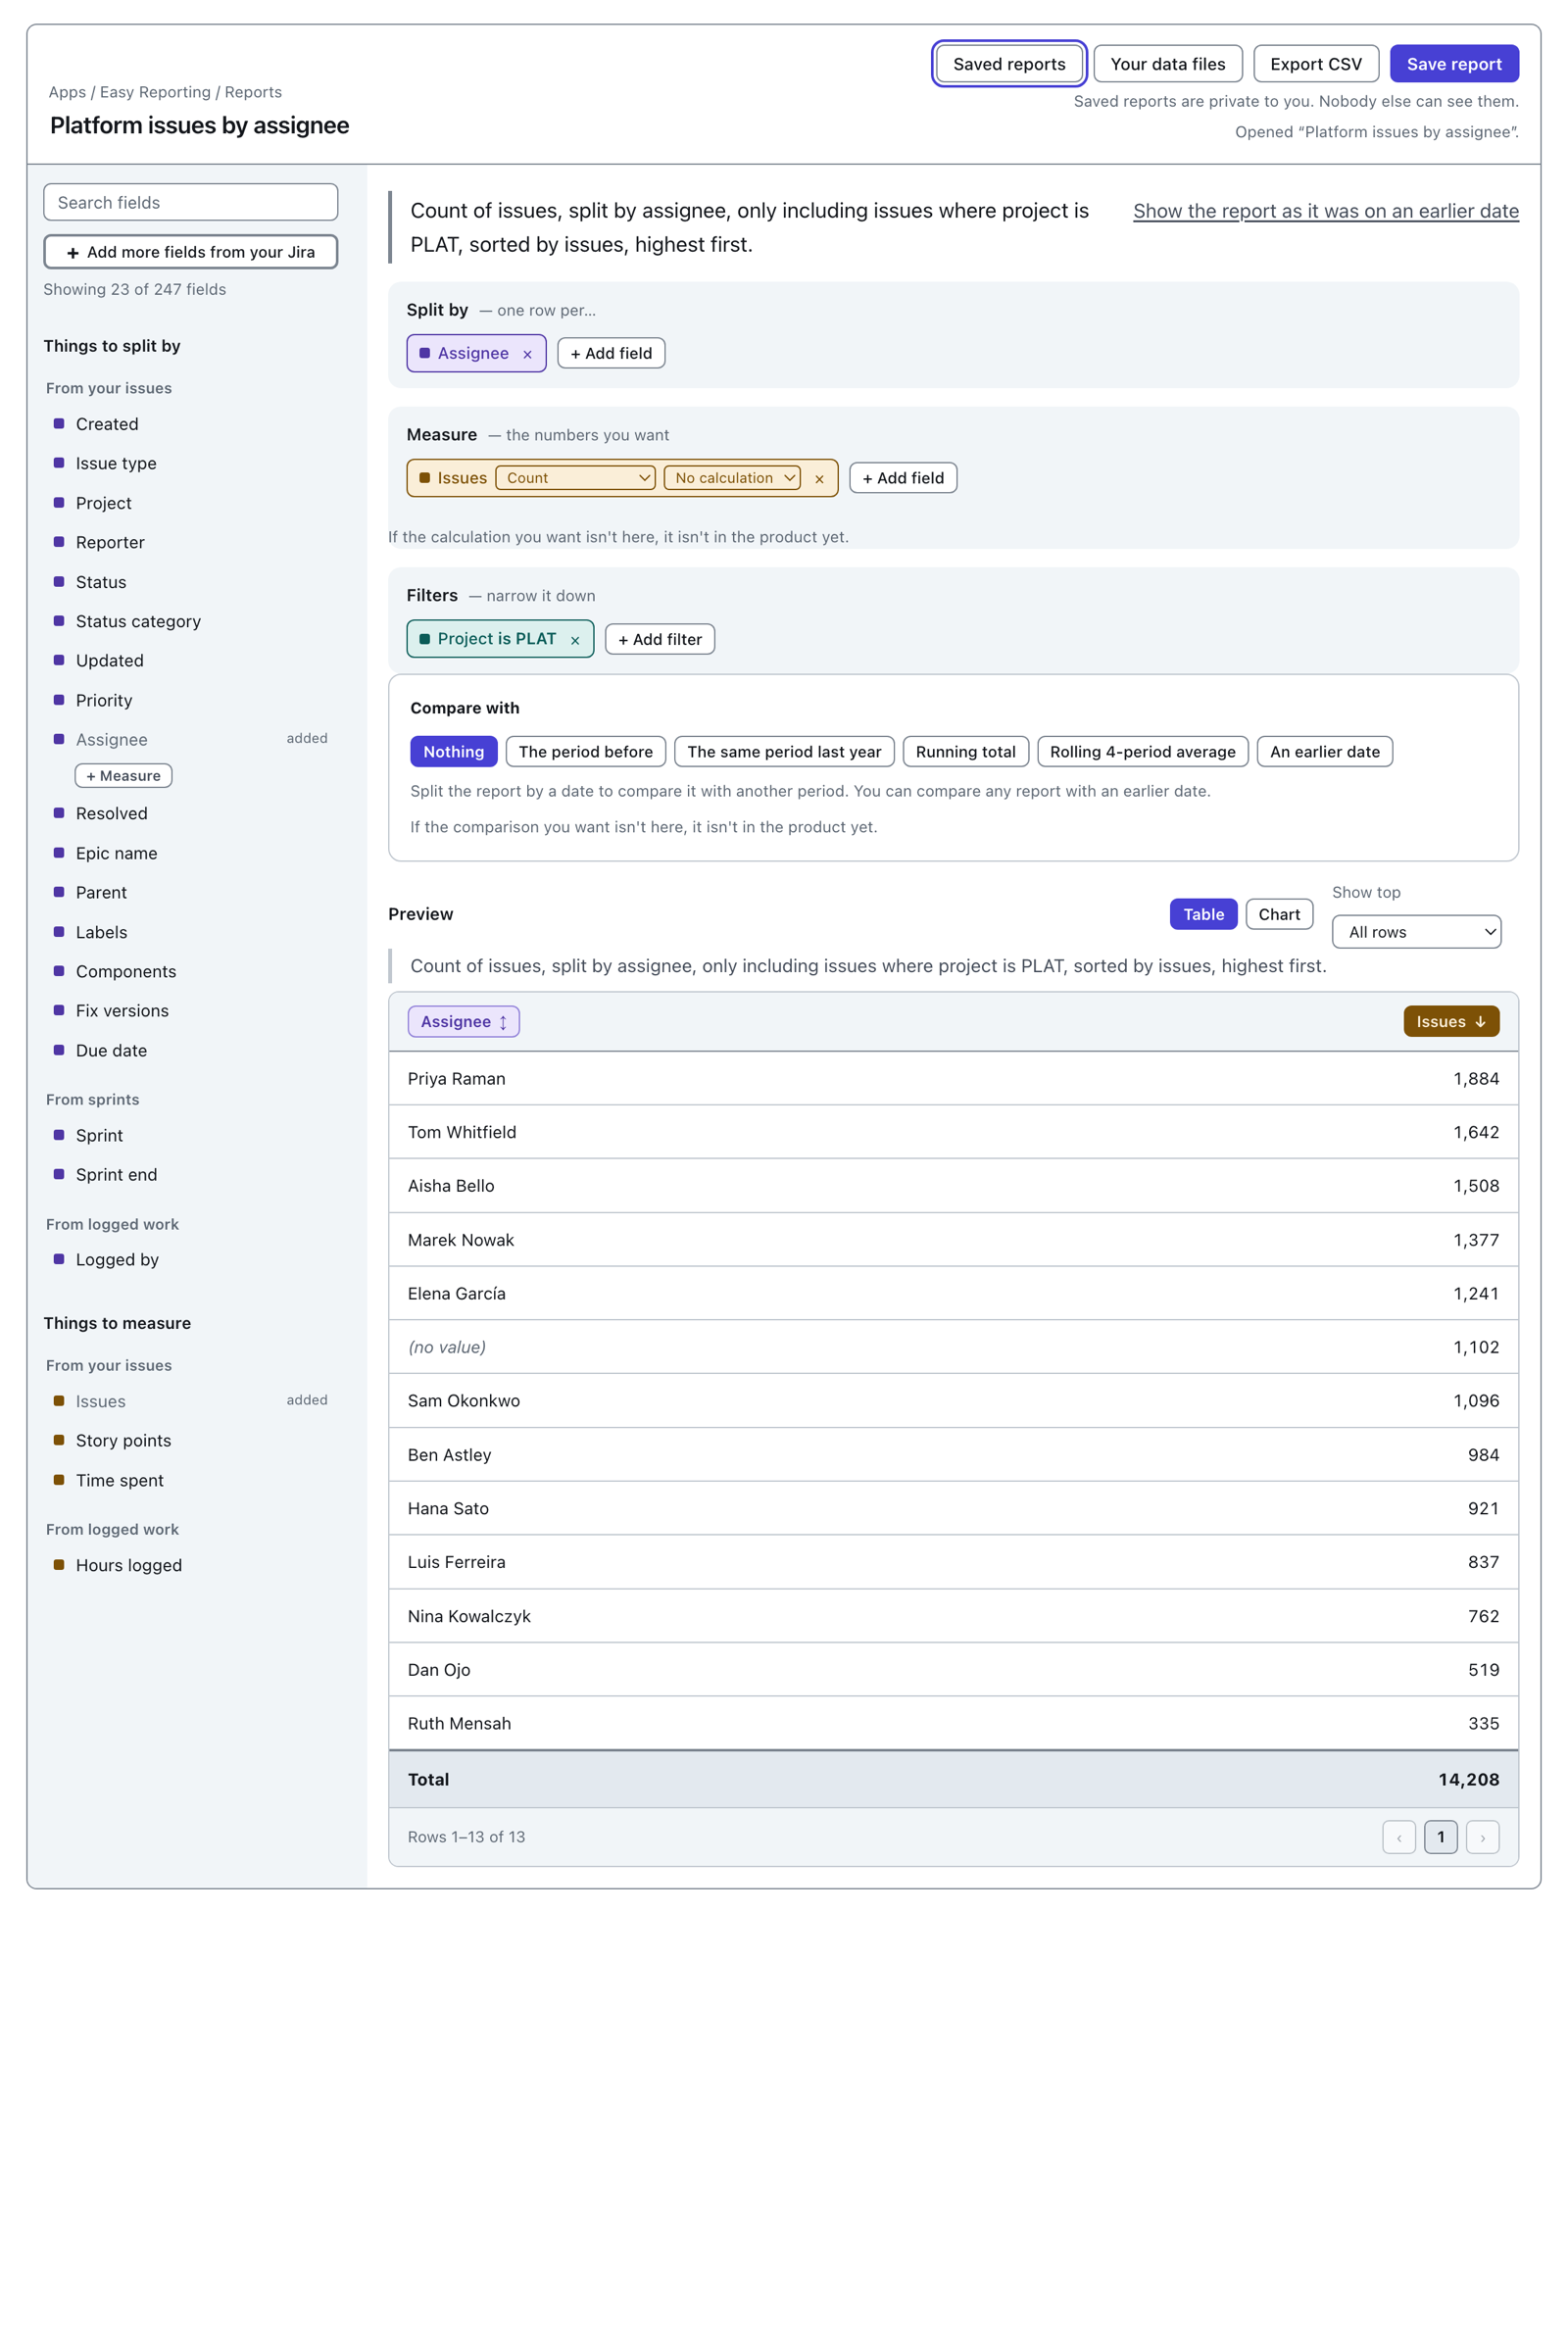Open the Show top rows dropdown

(1416, 932)
